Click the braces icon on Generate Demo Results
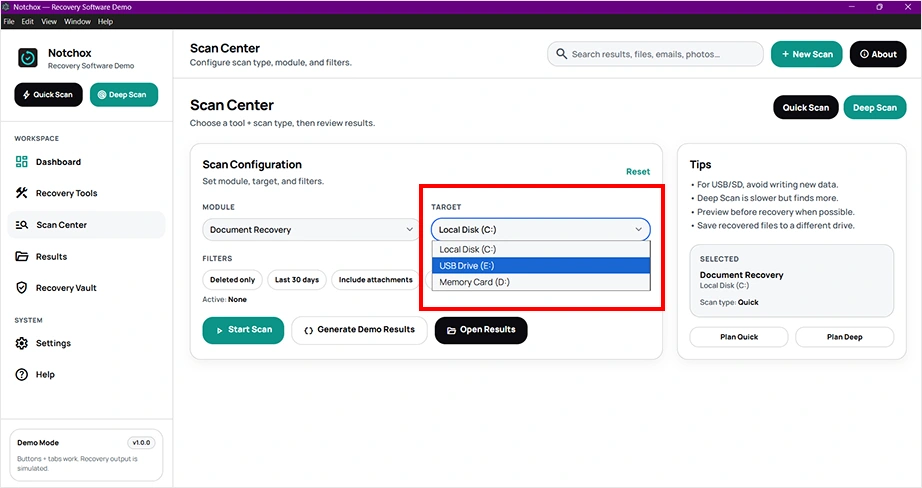The image size is (922, 488). point(309,330)
